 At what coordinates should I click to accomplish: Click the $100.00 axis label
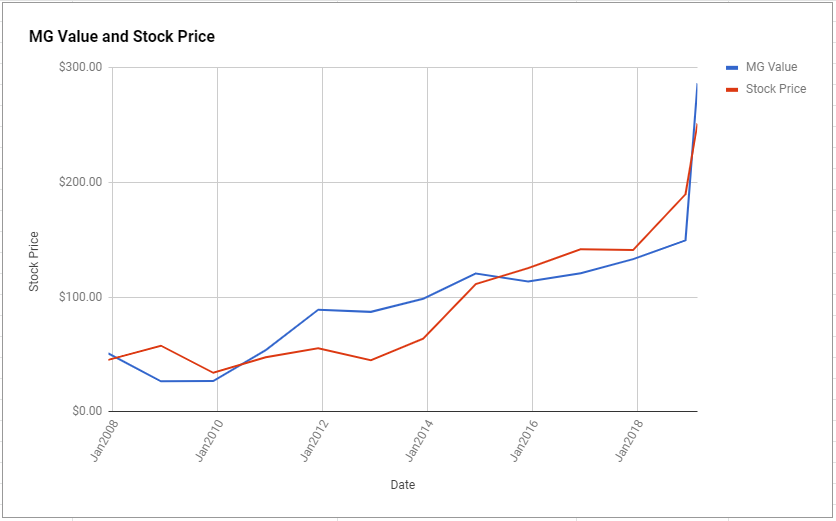click(81, 297)
